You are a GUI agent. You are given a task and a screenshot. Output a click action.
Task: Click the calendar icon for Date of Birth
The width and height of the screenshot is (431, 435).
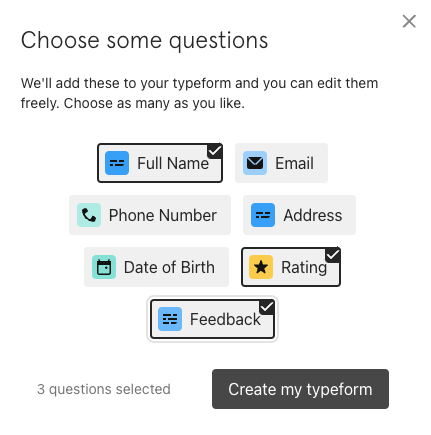[x=104, y=267]
